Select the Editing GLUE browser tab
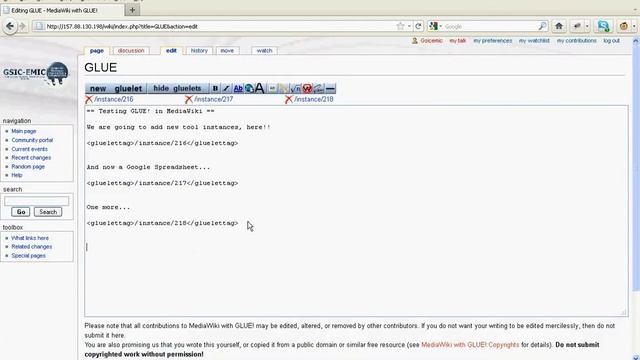The image size is (640, 360). [62, 10]
